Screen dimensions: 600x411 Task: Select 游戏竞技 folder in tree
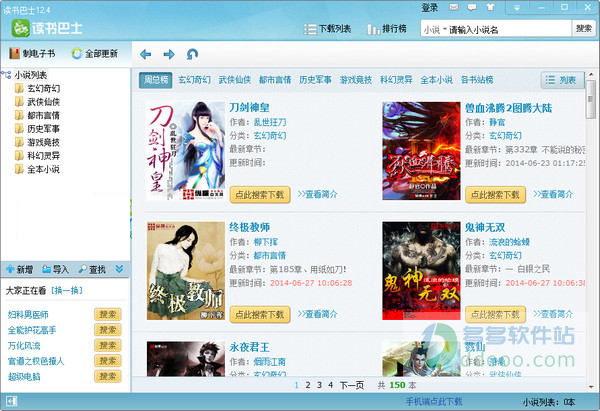(38, 142)
